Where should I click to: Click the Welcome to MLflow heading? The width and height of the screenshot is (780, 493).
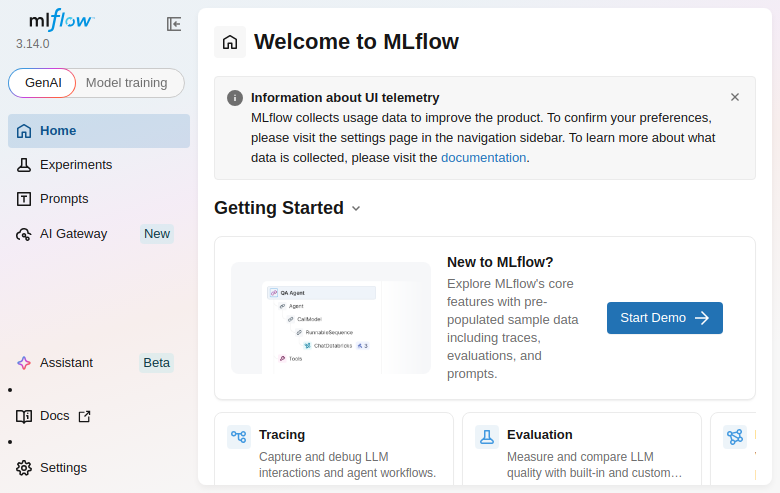(x=356, y=42)
